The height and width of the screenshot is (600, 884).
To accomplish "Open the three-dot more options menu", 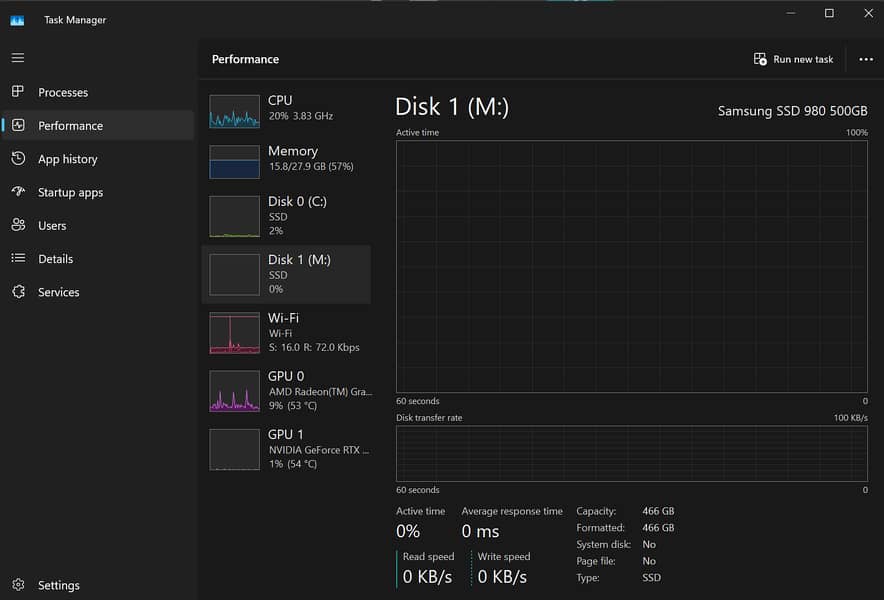I will [866, 59].
